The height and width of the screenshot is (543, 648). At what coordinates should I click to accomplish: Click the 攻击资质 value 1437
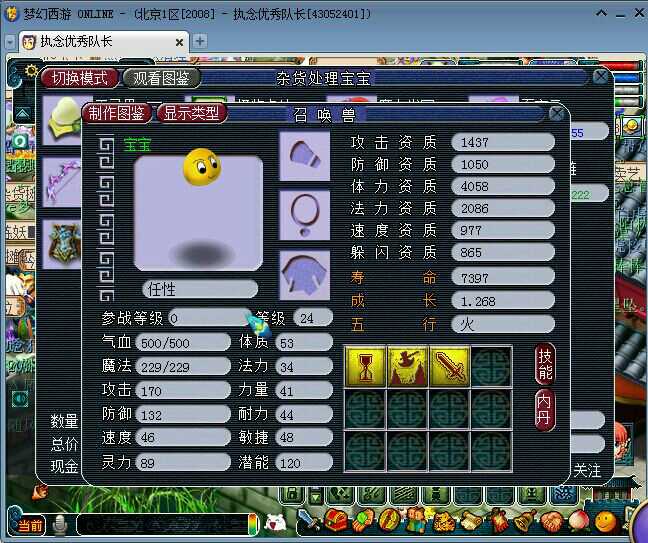pyautogui.click(x=503, y=142)
